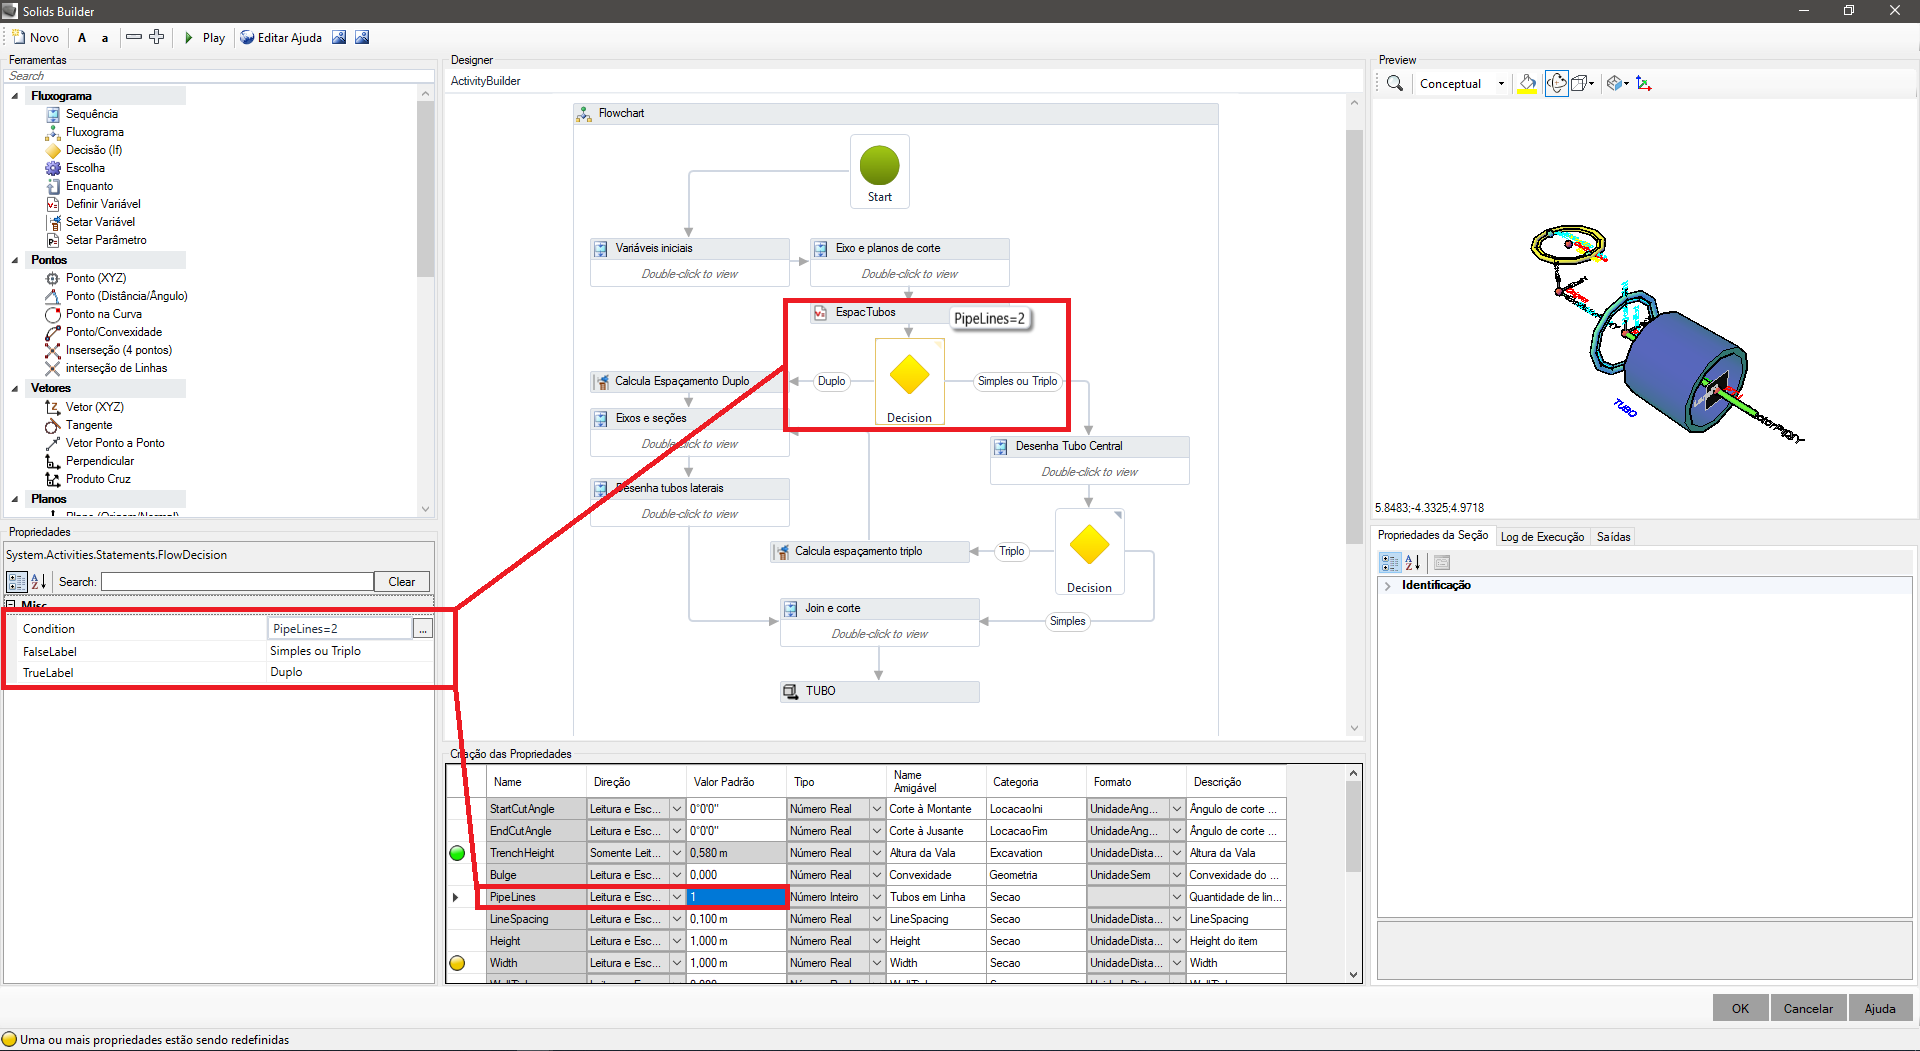Viewport: 1920px width, 1051px height.
Task: Sort properties alphabetically in Propriedades panel
Action: click(38, 581)
